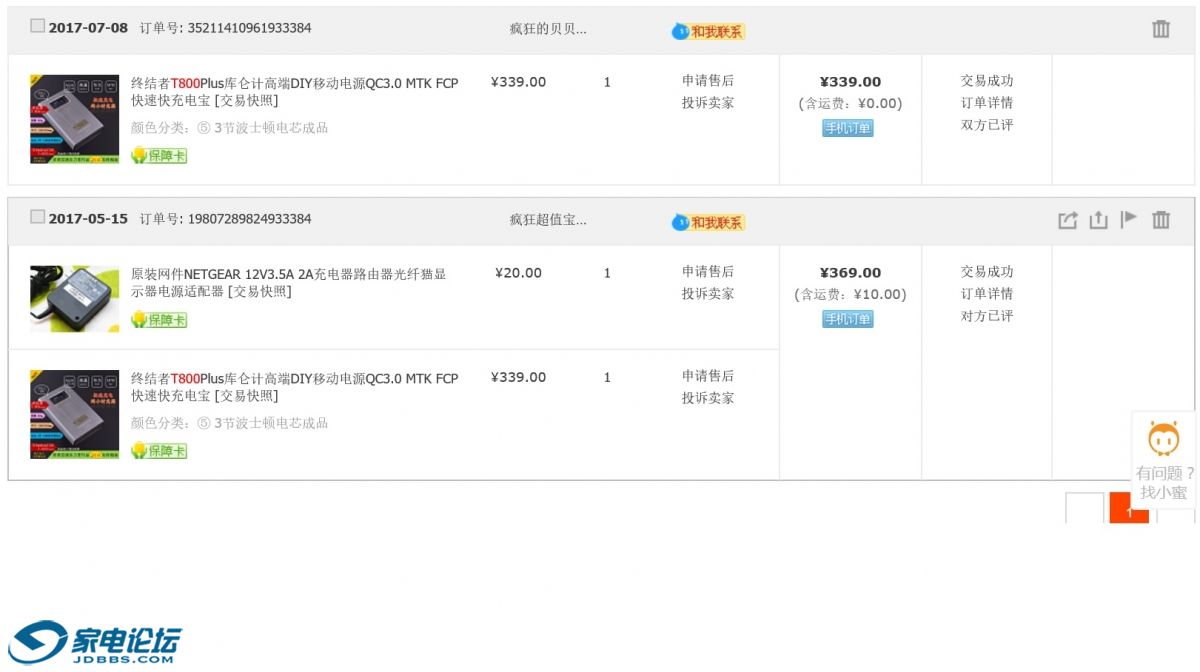The width and height of the screenshot is (1200, 672).
Task: Click 投诉卖家 in the 2017-07-08 order
Action: (x=707, y=103)
